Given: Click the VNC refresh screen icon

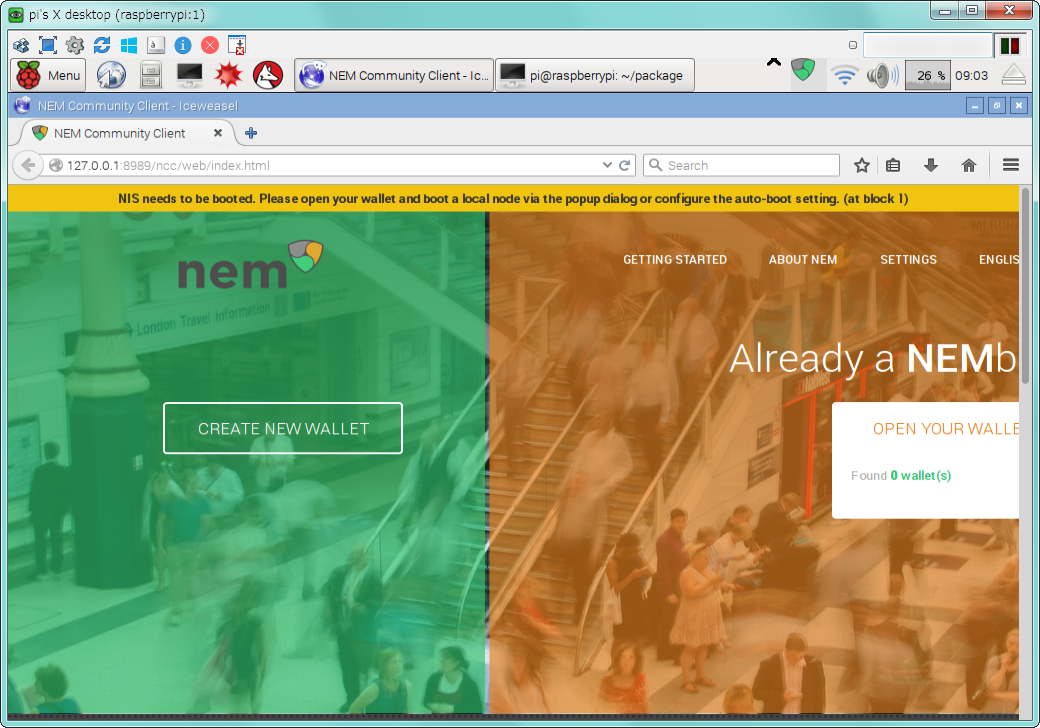Looking at the screenshot, I should click(x=102, y=45).
